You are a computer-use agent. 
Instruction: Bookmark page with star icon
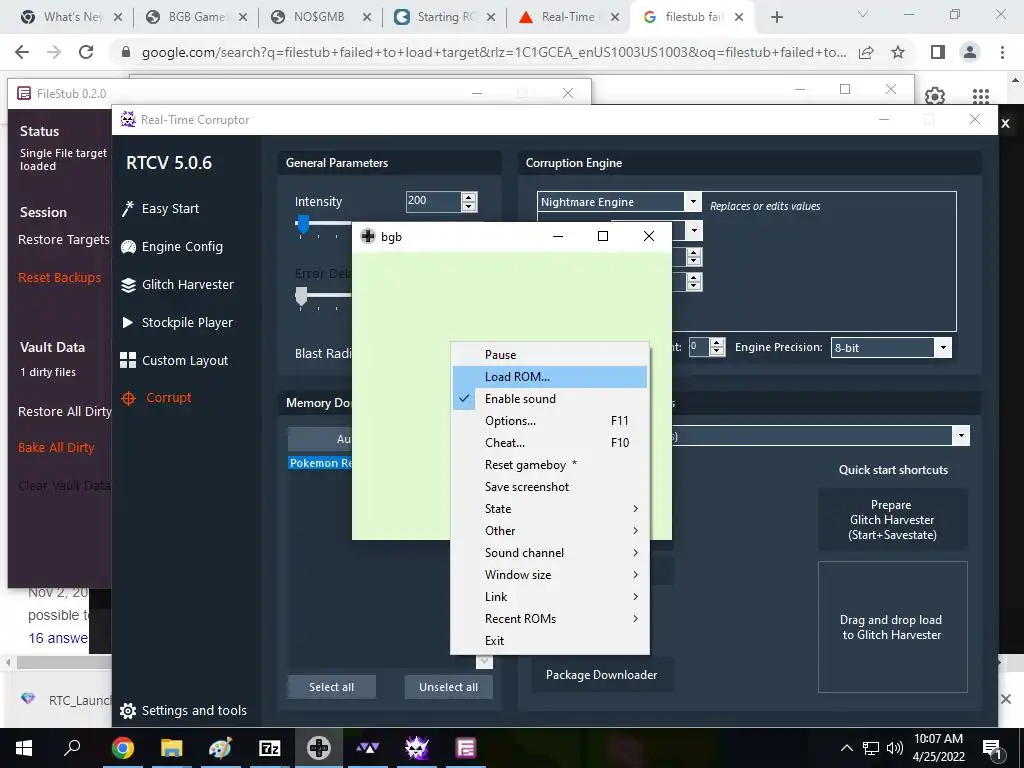(x=898, y=52)
